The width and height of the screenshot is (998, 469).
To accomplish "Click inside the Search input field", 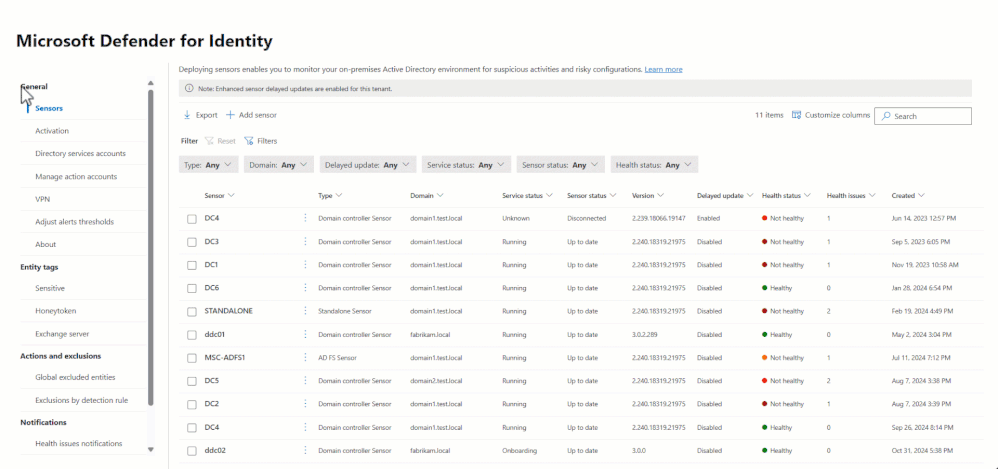I will click(x=923, y=116).
